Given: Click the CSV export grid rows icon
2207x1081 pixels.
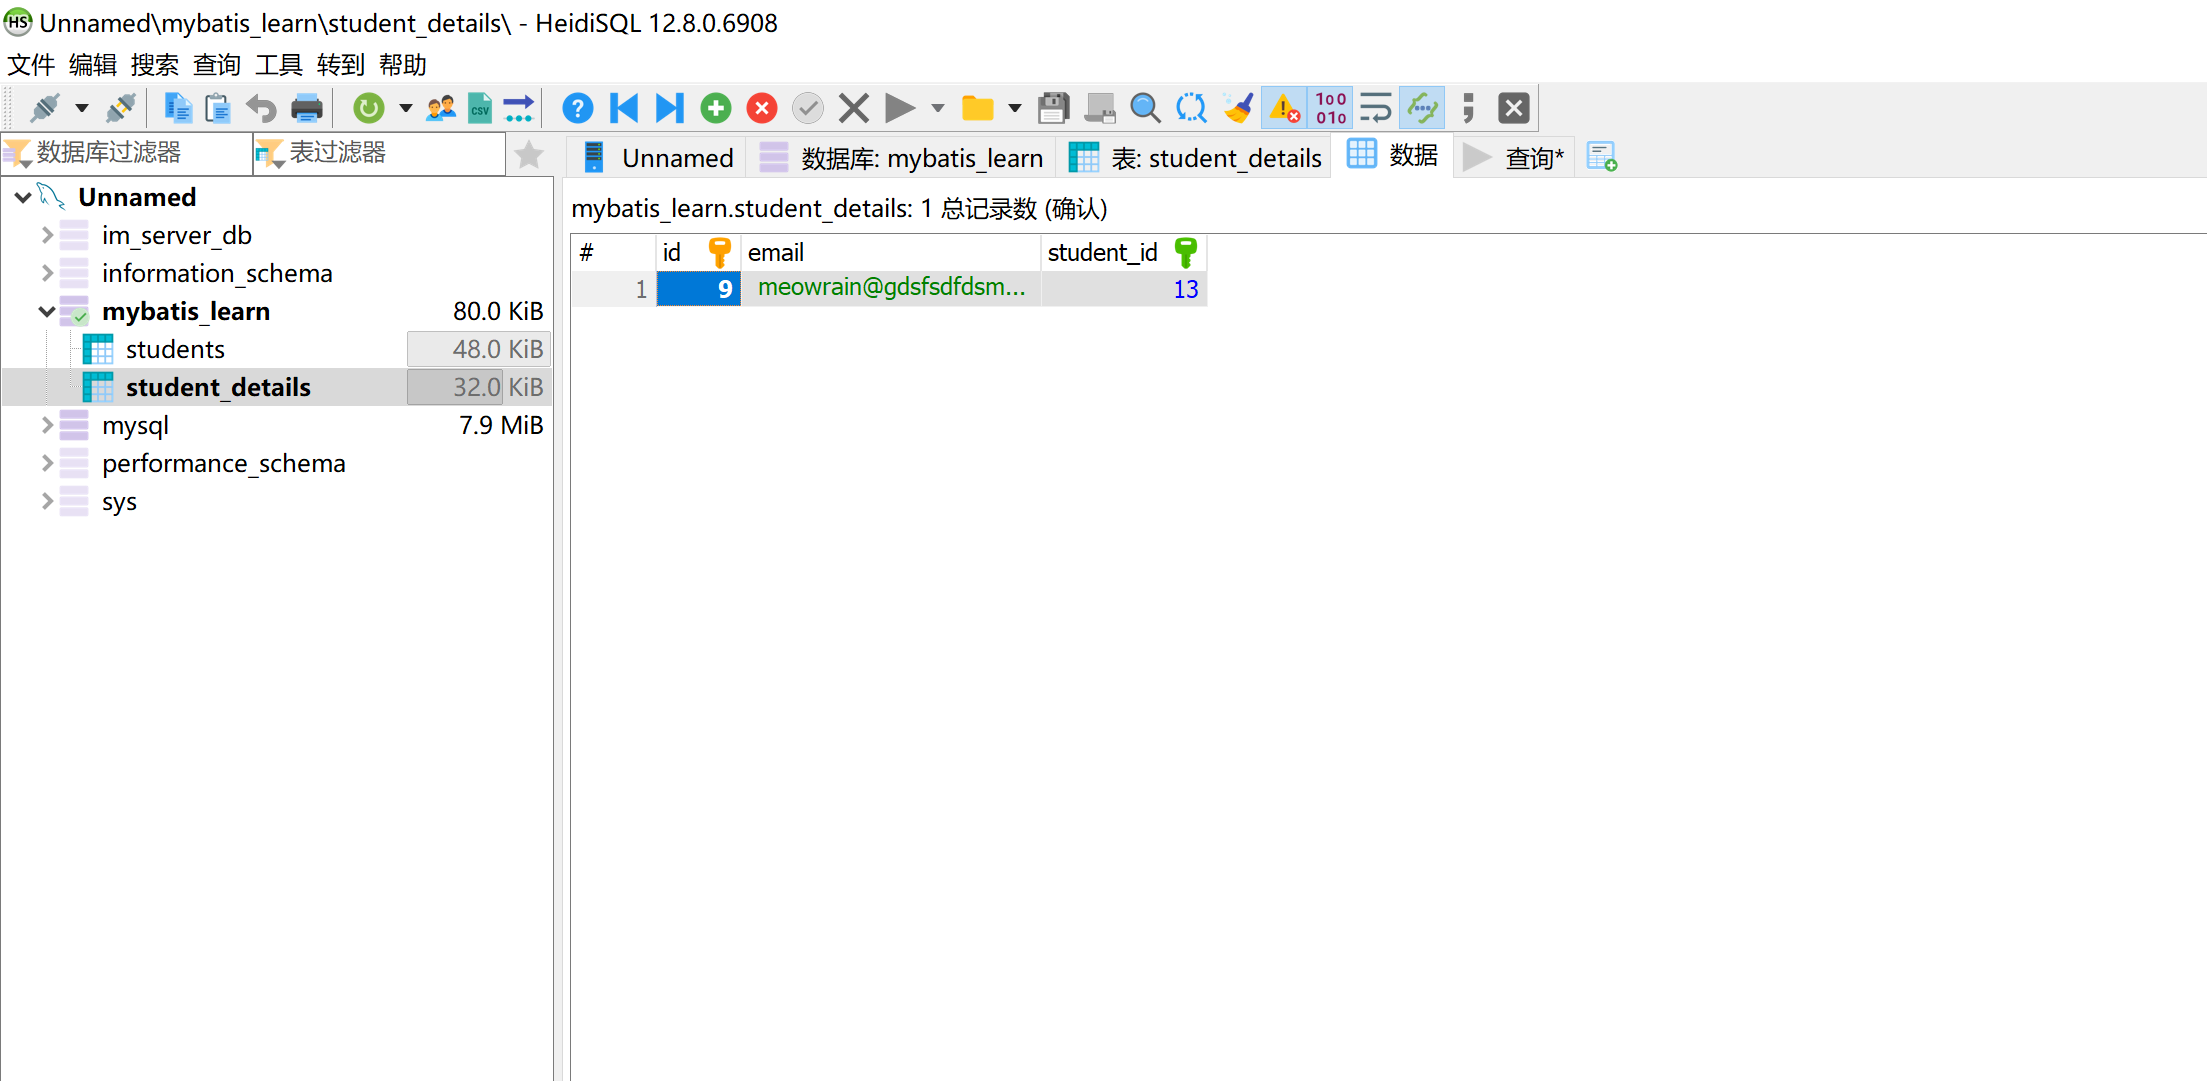Looking at the screenshot, I should click(x=480, y=108).
